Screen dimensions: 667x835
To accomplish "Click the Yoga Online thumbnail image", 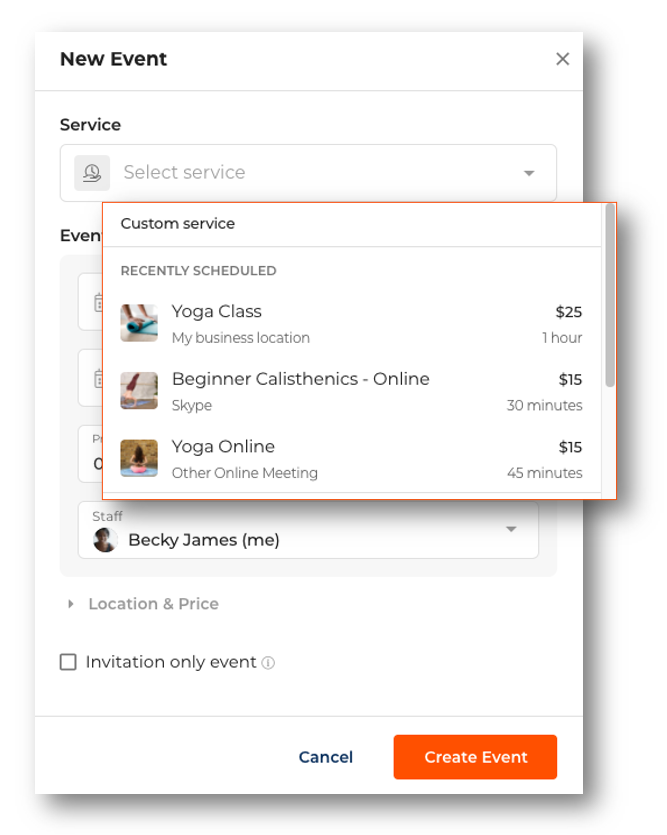I will [x=139, y=458].
